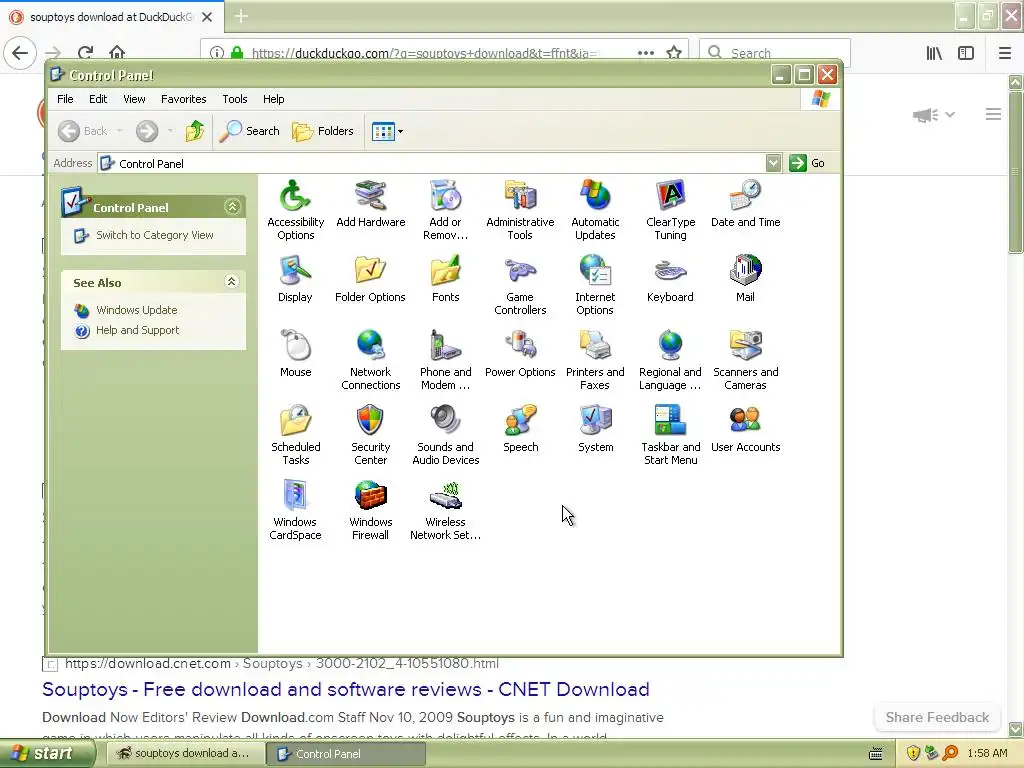
Task: Open the Help menu
Action: click(x=273, y=99)
